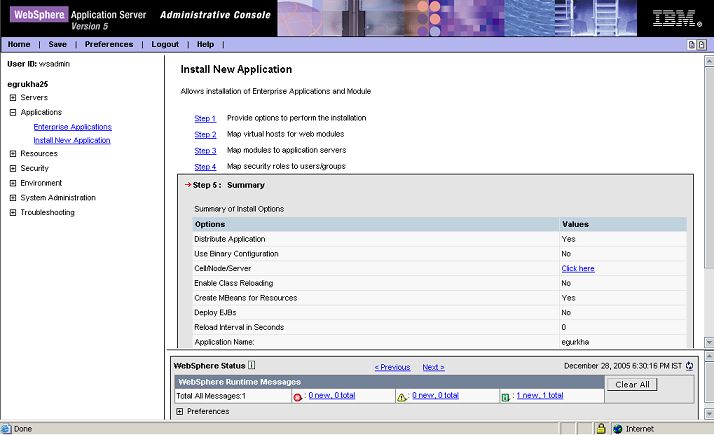Expand the Servers tree node
The height and width of the screenshot is (435, 714).
[x=13, y=97]
